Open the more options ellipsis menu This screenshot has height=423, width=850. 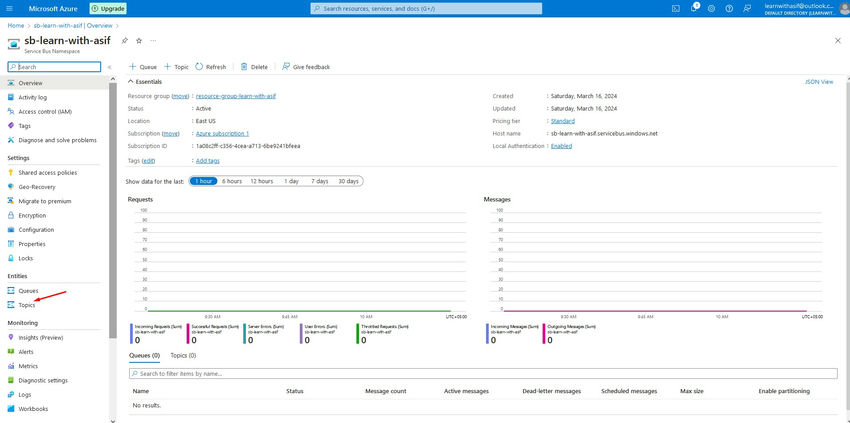coord(153,41)
